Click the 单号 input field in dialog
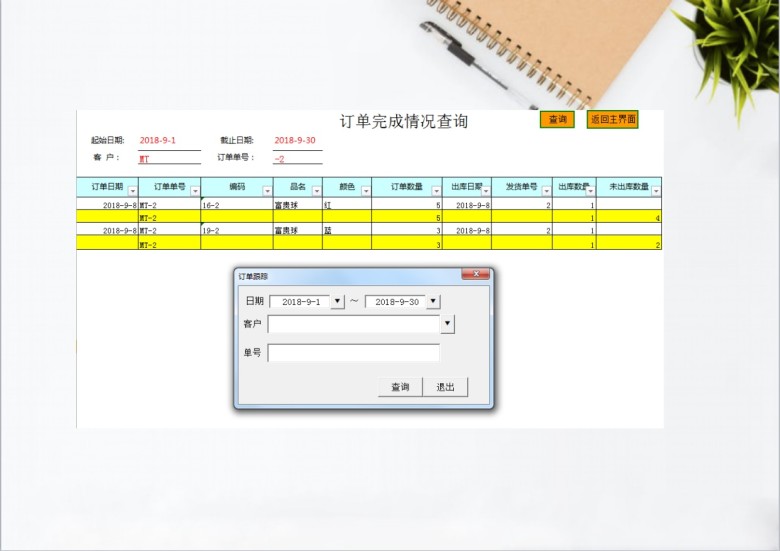This screenshot has height=551, width=780. pyautogui.click(x=354, y=353)
